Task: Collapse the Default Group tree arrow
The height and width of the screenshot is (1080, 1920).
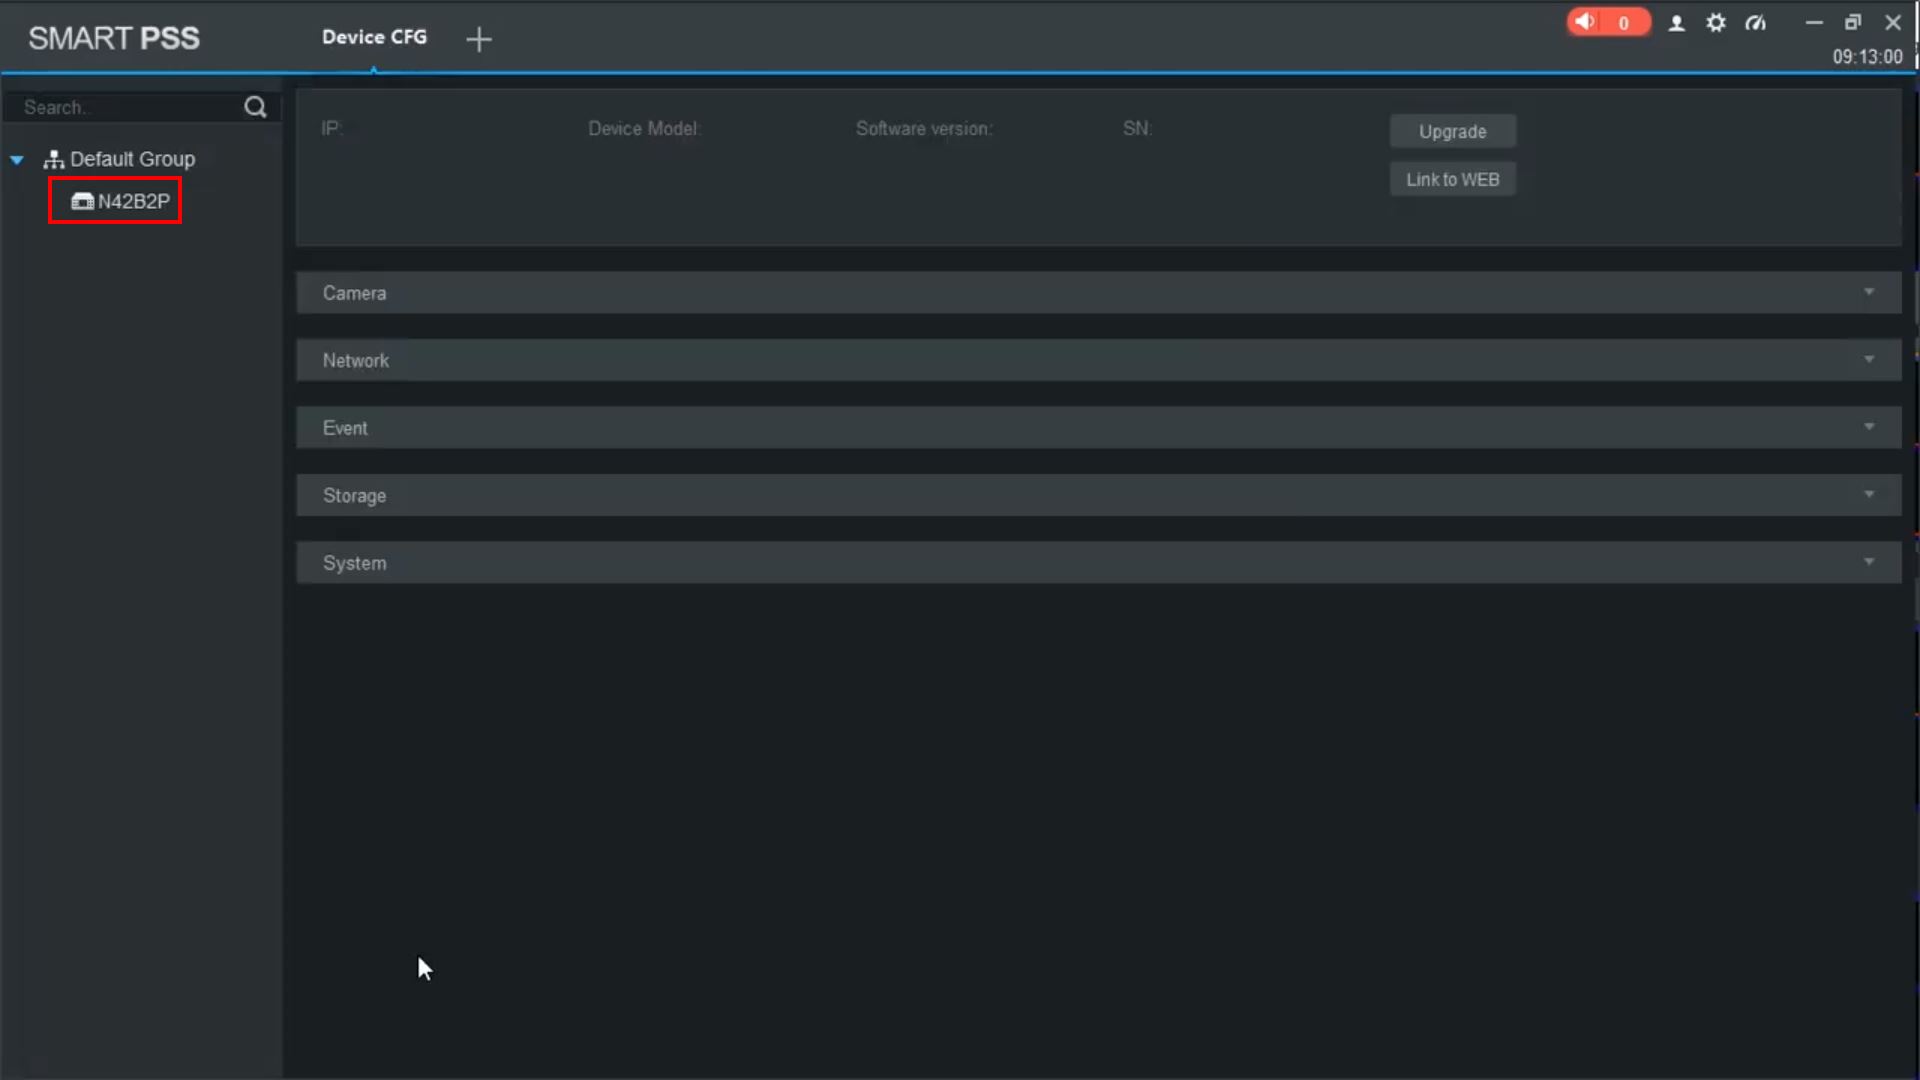Action: [17, 160]
